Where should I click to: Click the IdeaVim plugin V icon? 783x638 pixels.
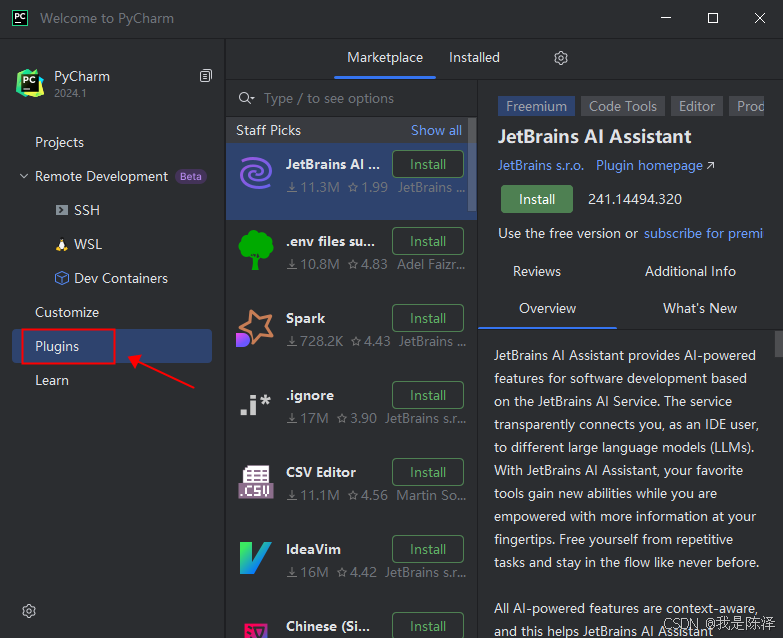tap(256, 558)
